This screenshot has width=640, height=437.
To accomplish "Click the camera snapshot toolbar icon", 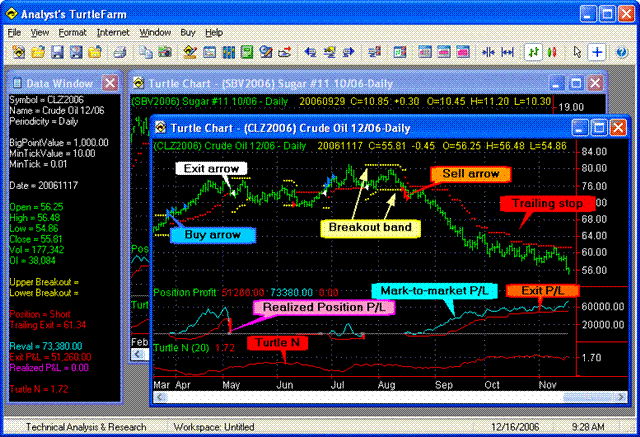I will [165, 52].
